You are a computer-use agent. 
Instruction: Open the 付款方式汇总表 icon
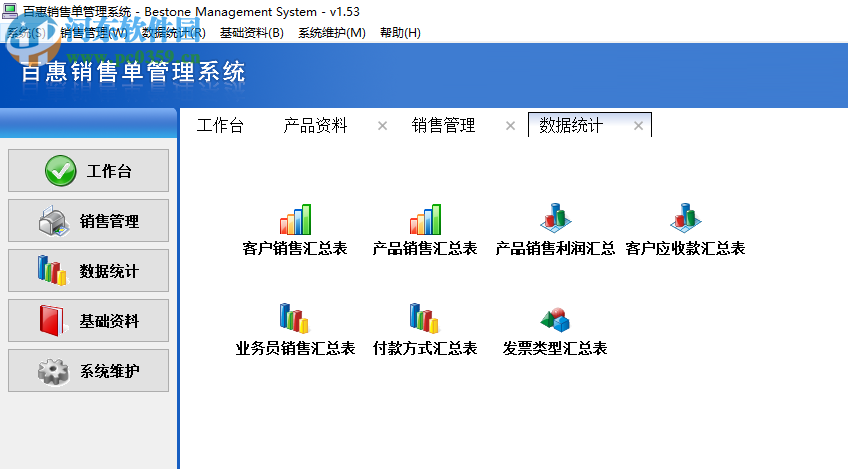[x=424, y=318]
